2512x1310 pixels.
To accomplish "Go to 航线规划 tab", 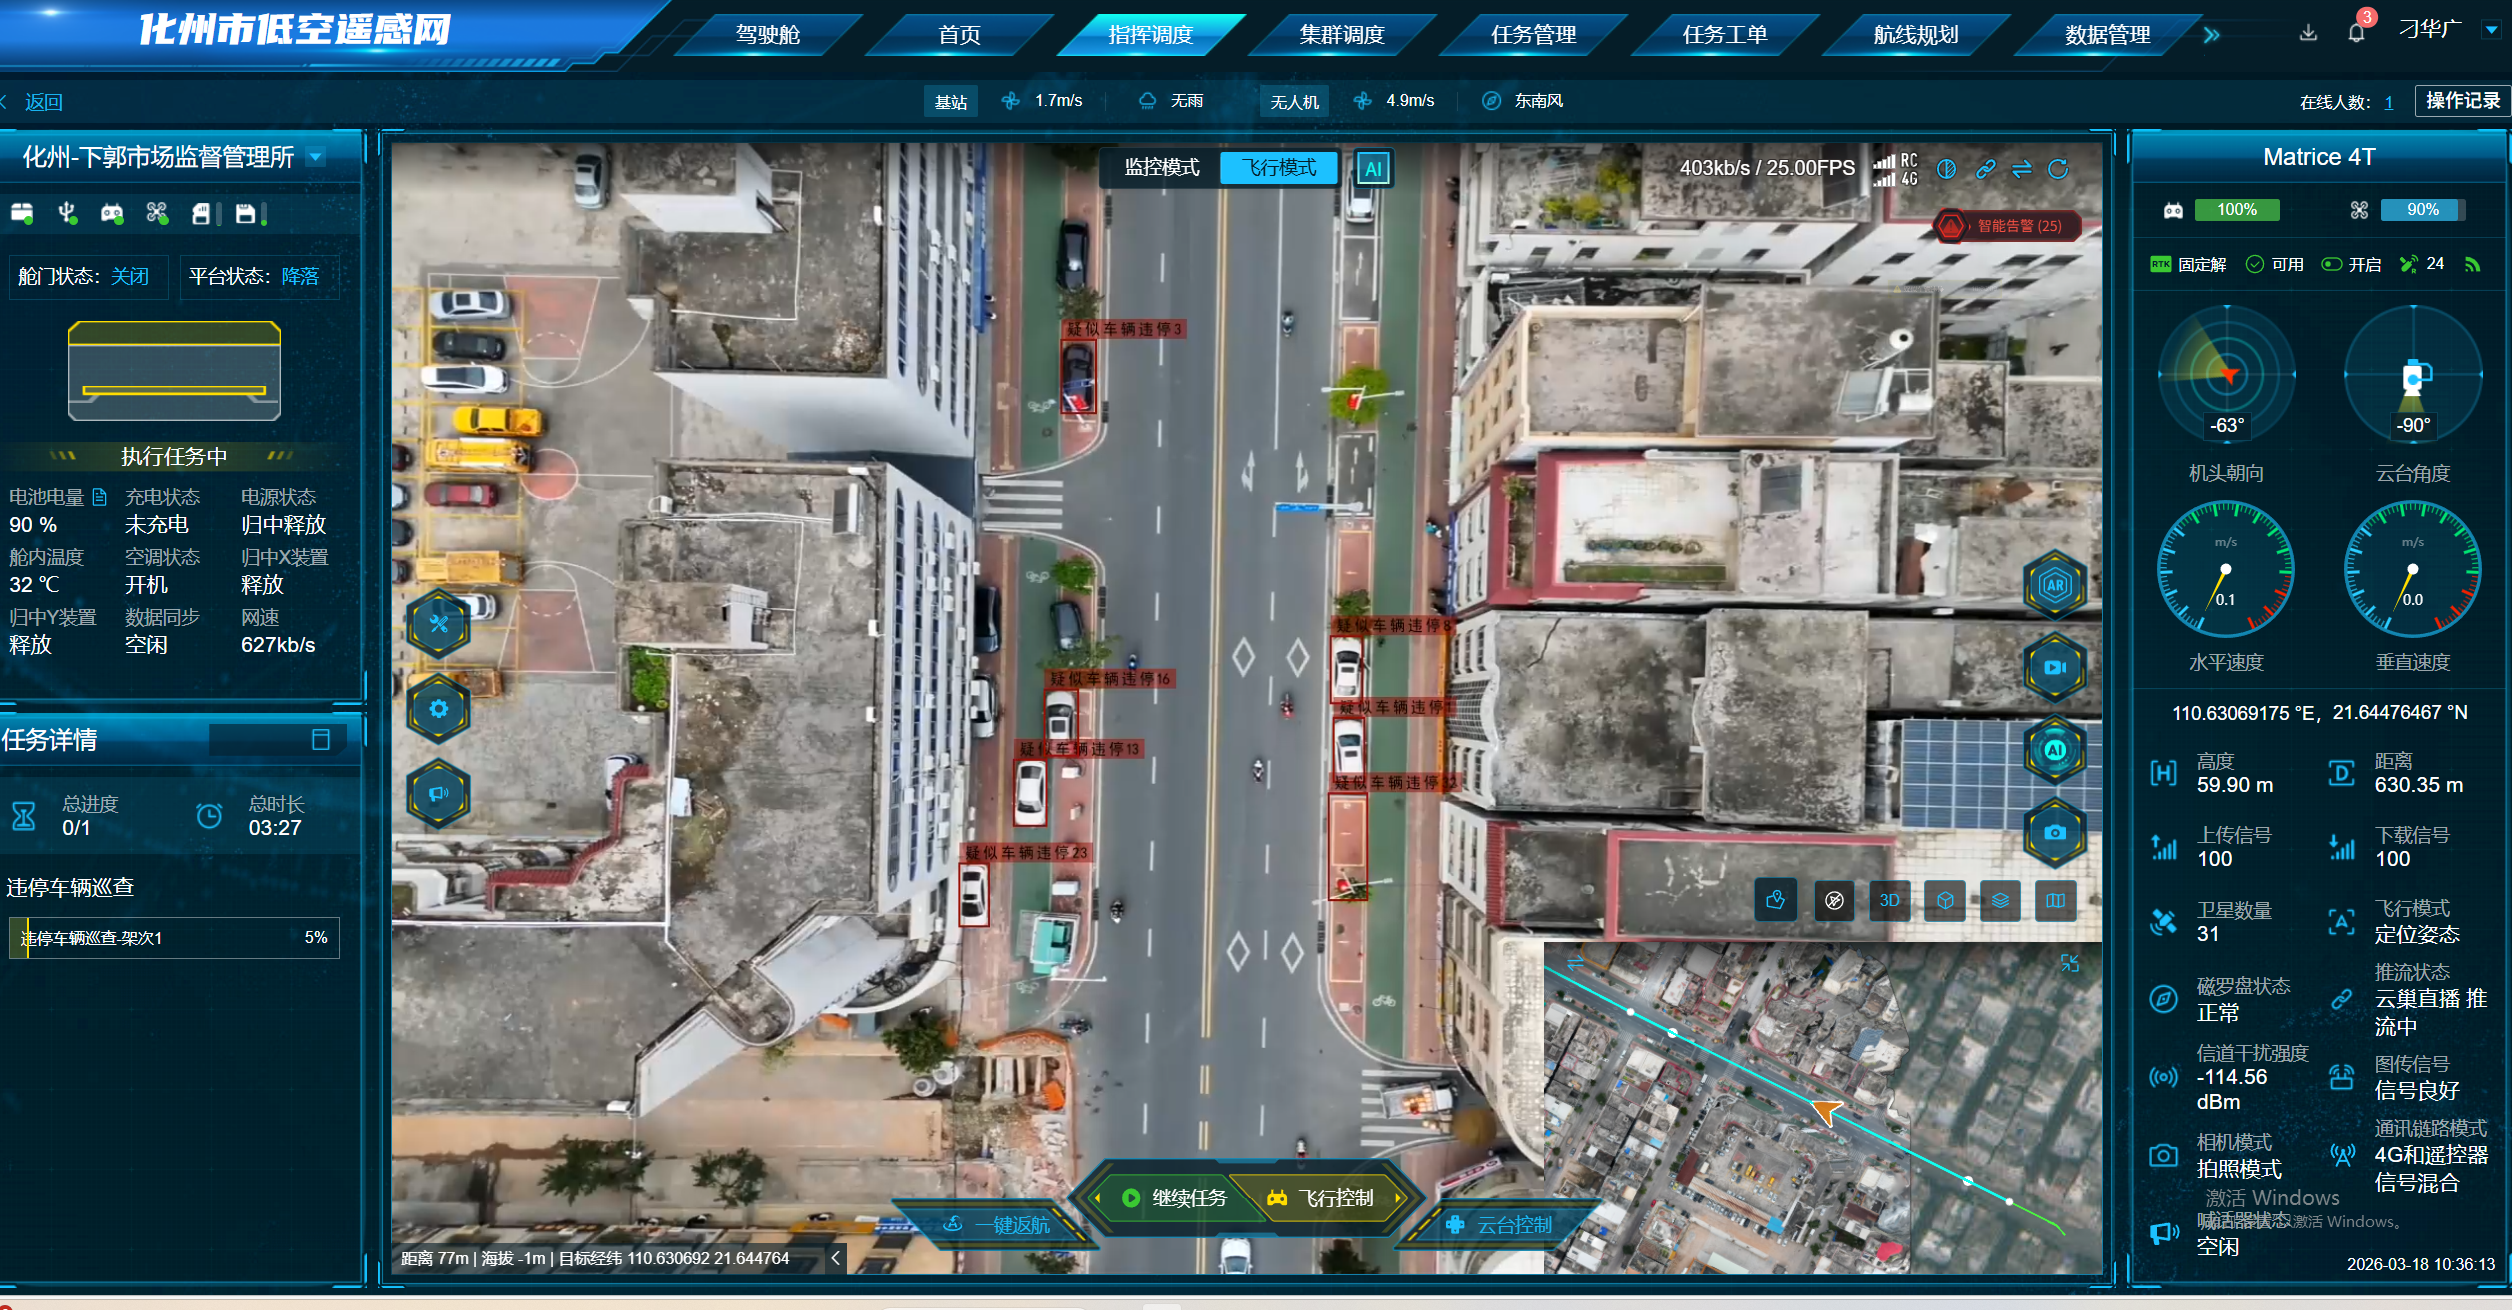I will [1915, 35].
